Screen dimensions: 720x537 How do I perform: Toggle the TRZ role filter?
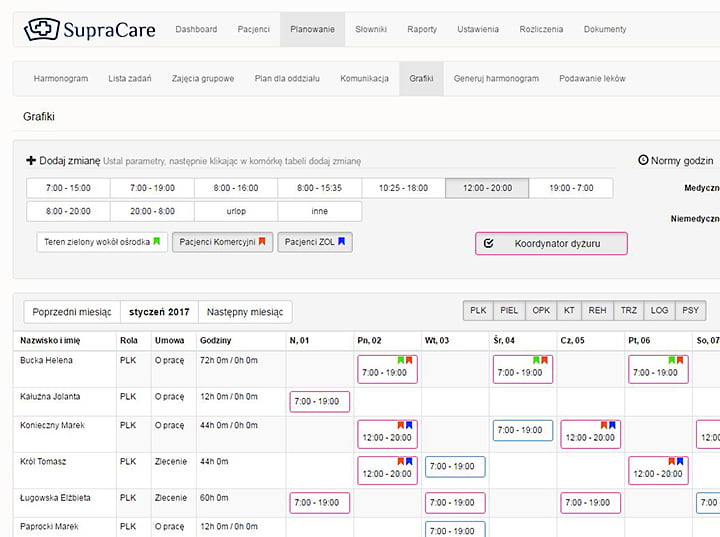coord(629,311)
